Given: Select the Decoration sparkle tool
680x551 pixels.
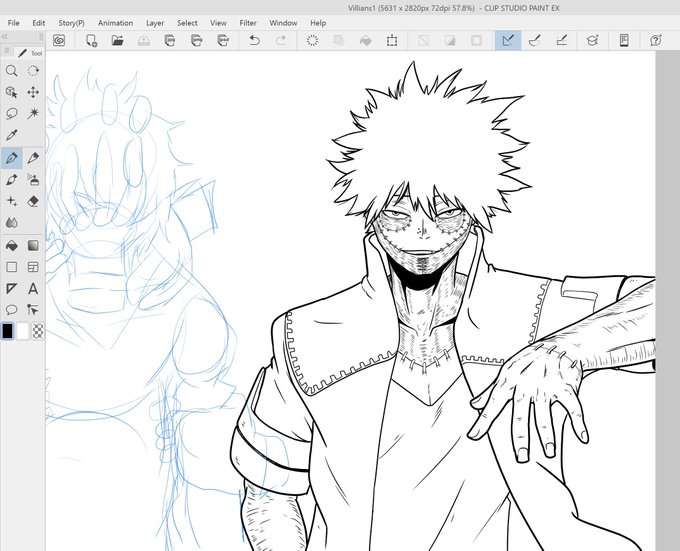Looking at the screenshot, I should click(x=12, y=201).
